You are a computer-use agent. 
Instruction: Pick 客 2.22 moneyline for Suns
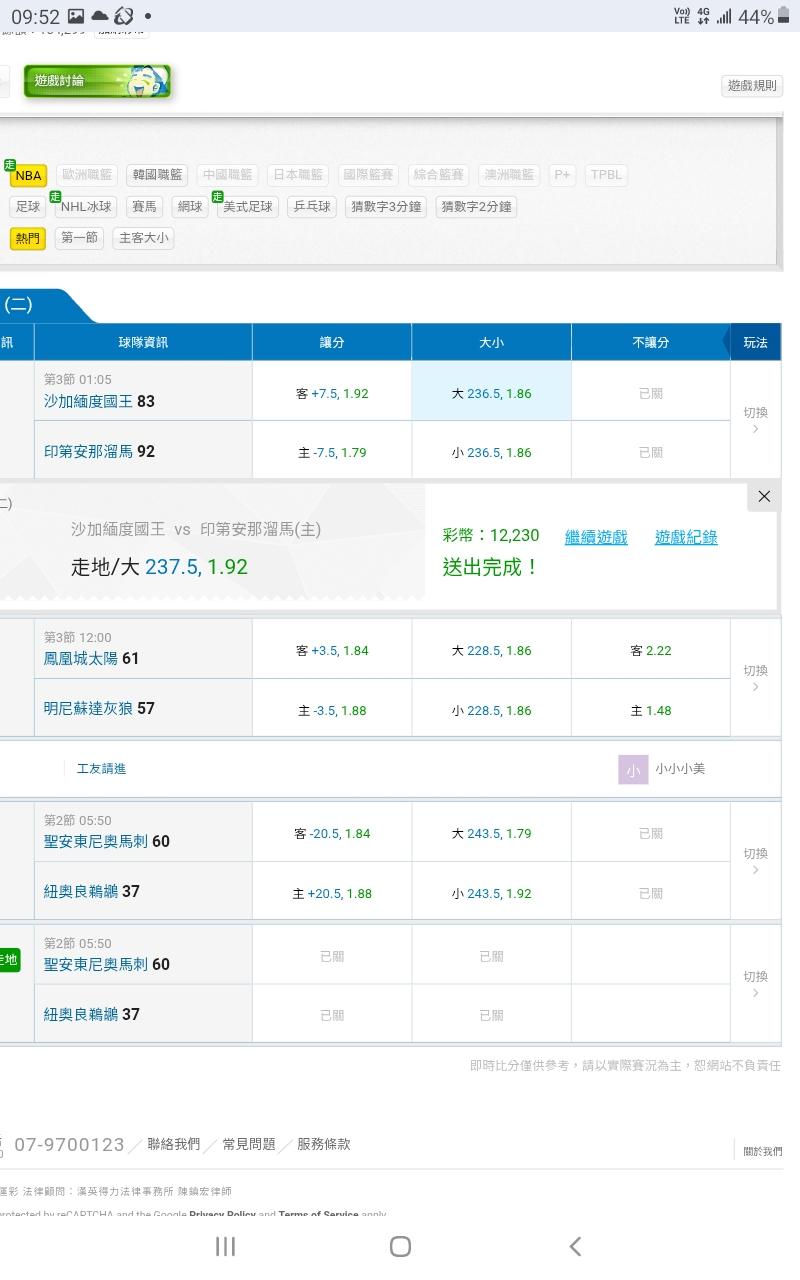click(650, 650)
